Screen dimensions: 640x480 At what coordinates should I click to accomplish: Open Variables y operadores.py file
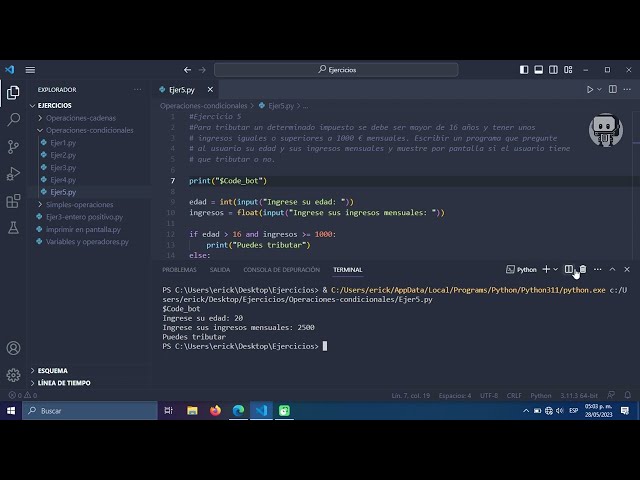pos(87,242)
